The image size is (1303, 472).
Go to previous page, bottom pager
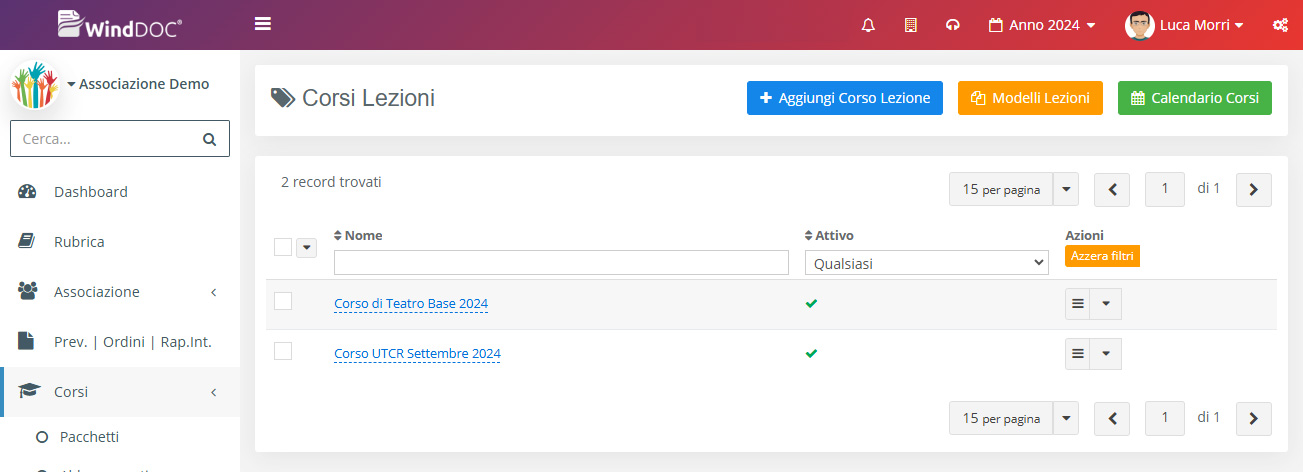coord(1112,418)
